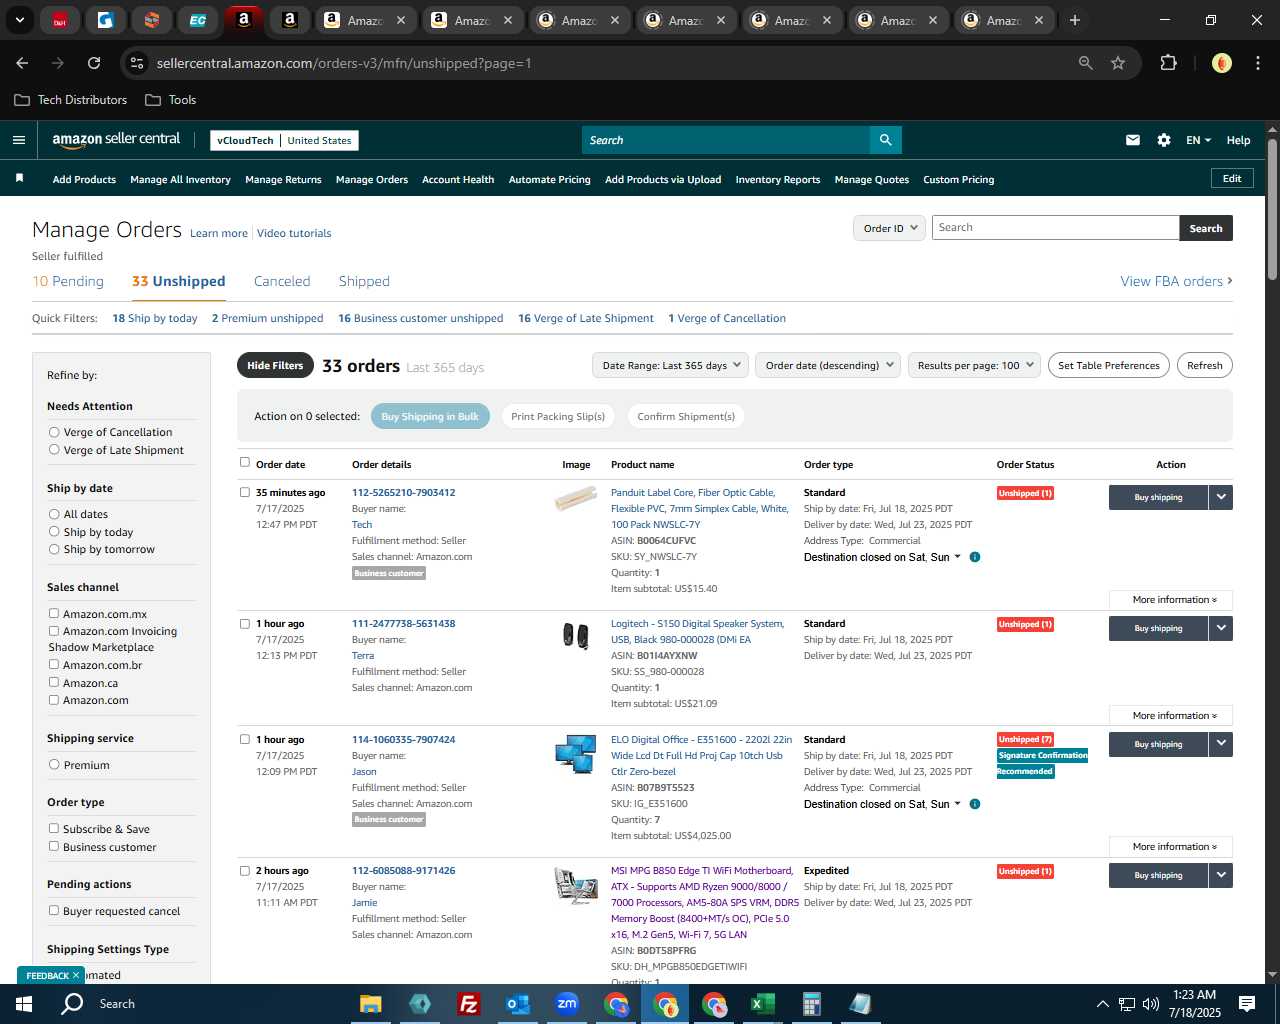Open Order date (descending) sort dropdown
The height and width of the screenshot is (1024, 1280).
[x=828, y=365]
